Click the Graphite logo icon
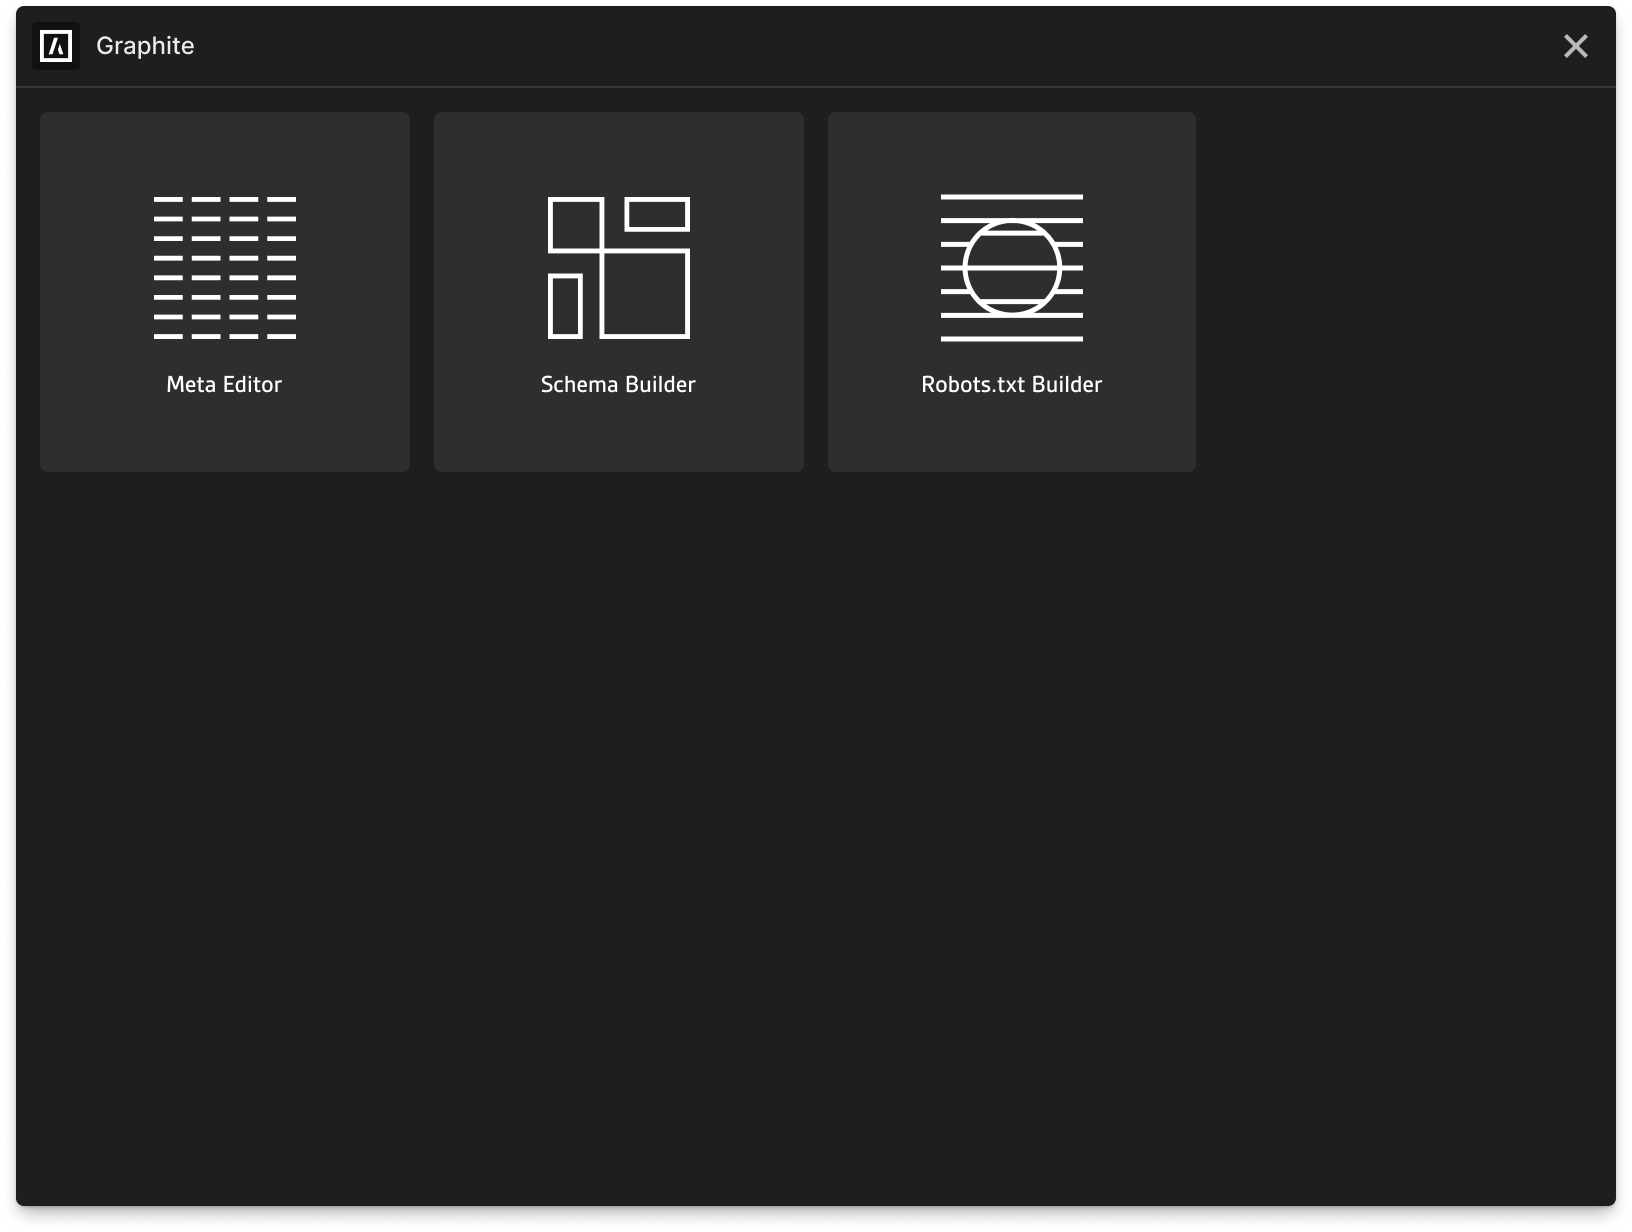Screen dimensions: 1632x1232 click(56, 46)
